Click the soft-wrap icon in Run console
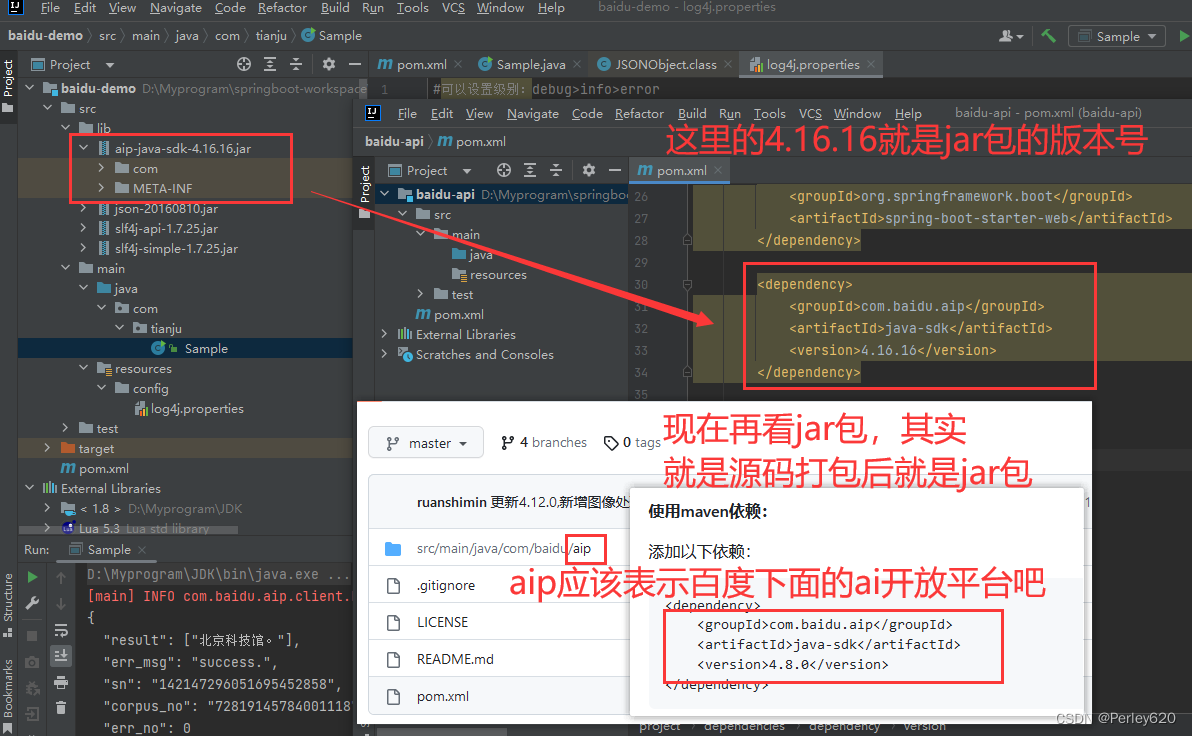 (61, 630)
